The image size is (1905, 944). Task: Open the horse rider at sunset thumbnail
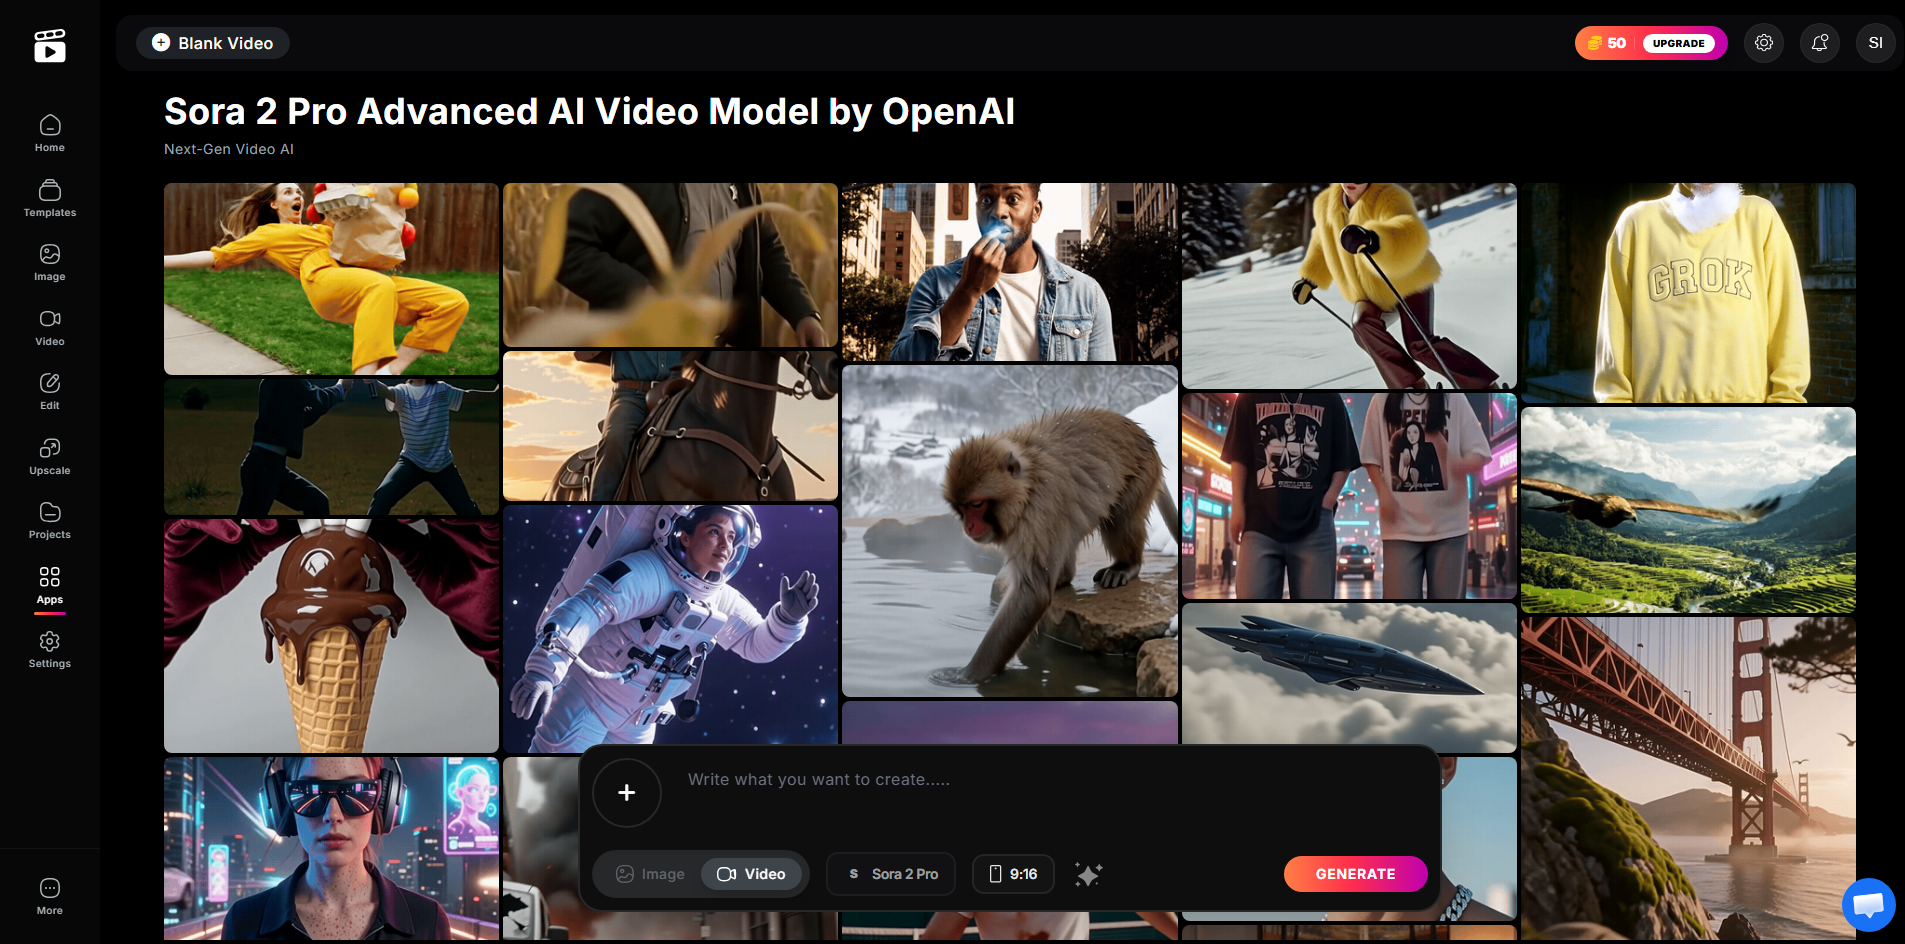(x=670, y=426)
